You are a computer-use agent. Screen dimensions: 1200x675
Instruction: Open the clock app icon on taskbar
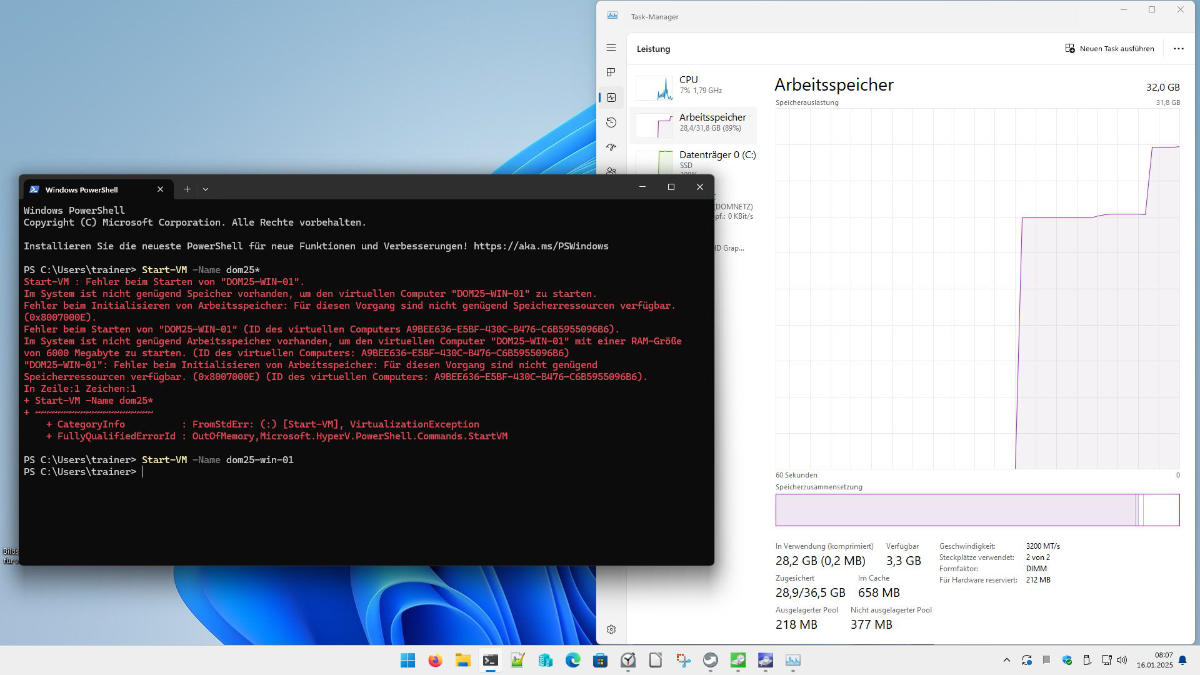628,660
